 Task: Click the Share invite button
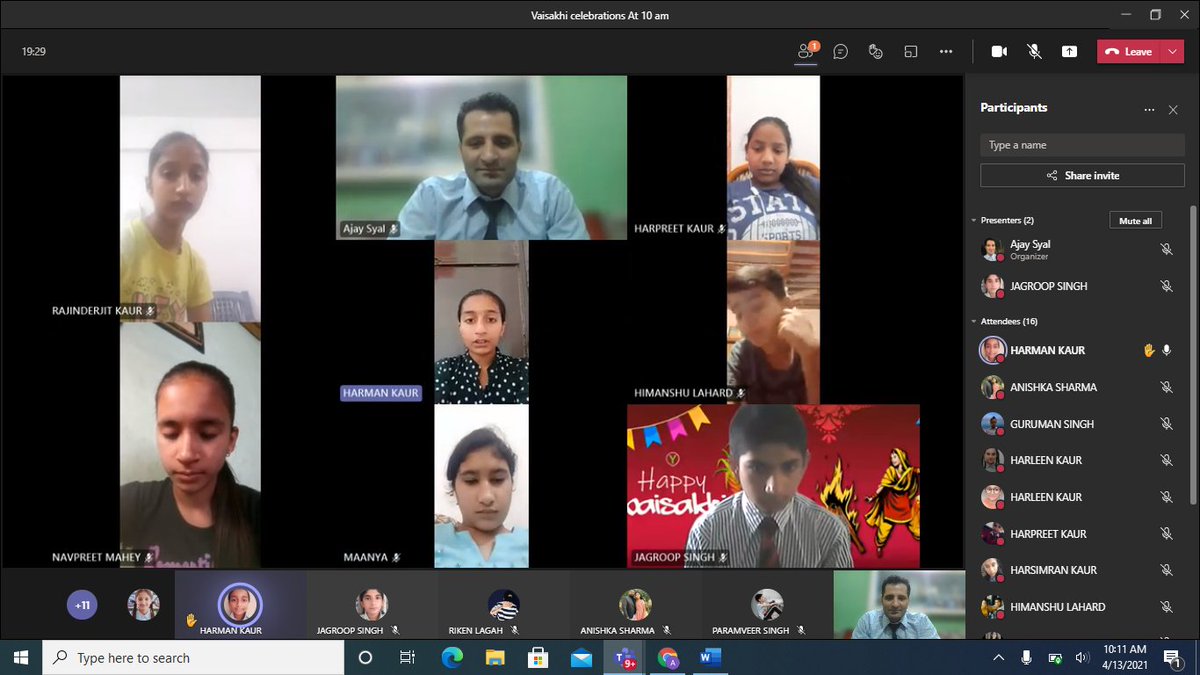1081,175
